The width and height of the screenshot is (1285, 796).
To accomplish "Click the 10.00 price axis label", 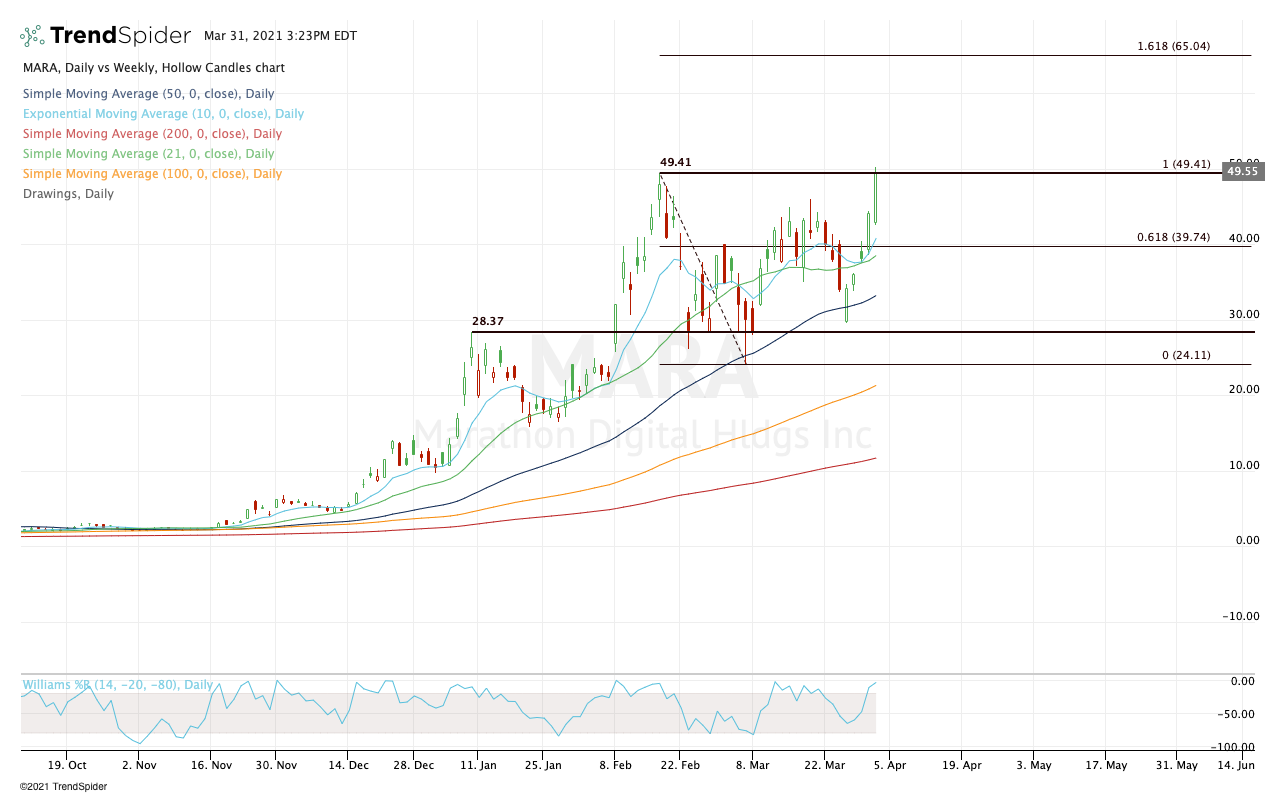I will coord(1244,466).
